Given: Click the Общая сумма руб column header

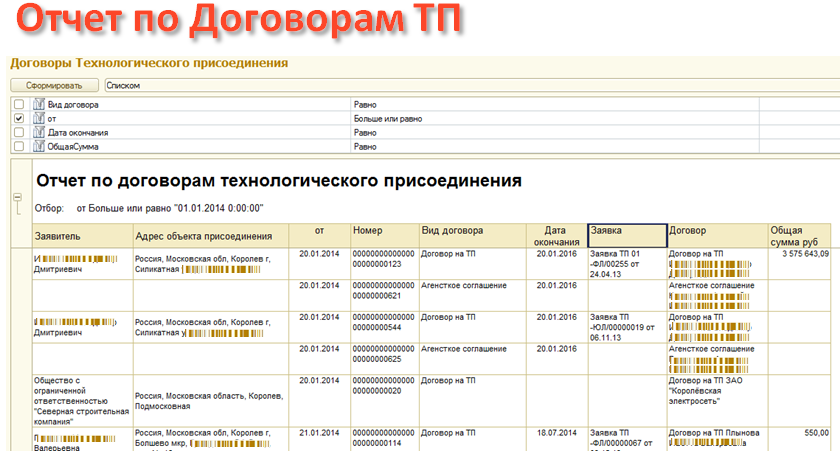Looking at the screenshot, I should [x=798, y=235].
